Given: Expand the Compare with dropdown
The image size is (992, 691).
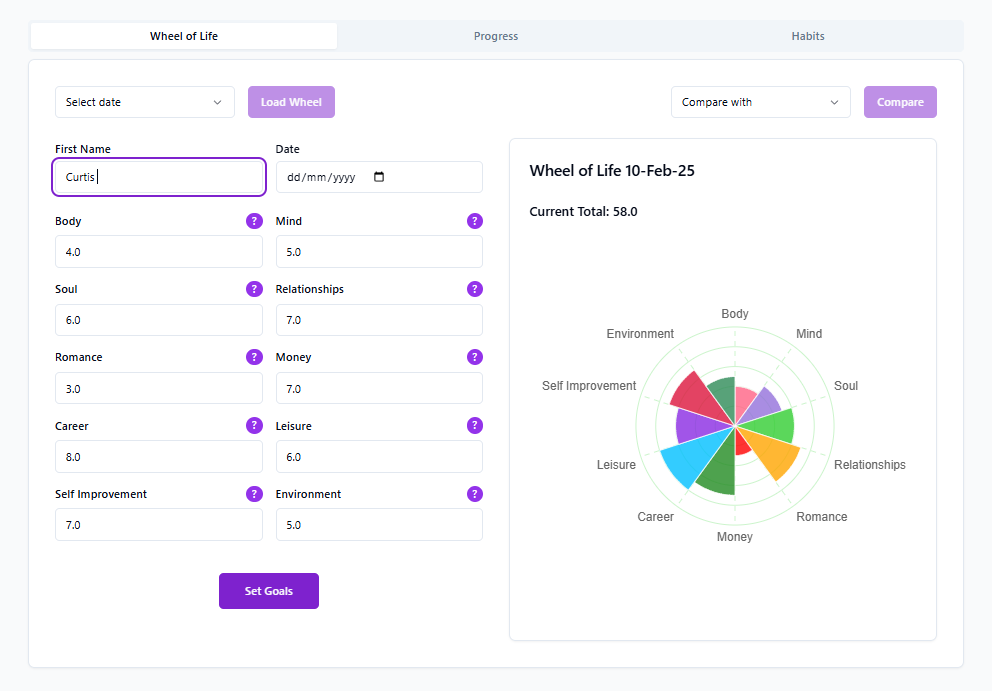Looking at the screenshot, I should (760, 101).
